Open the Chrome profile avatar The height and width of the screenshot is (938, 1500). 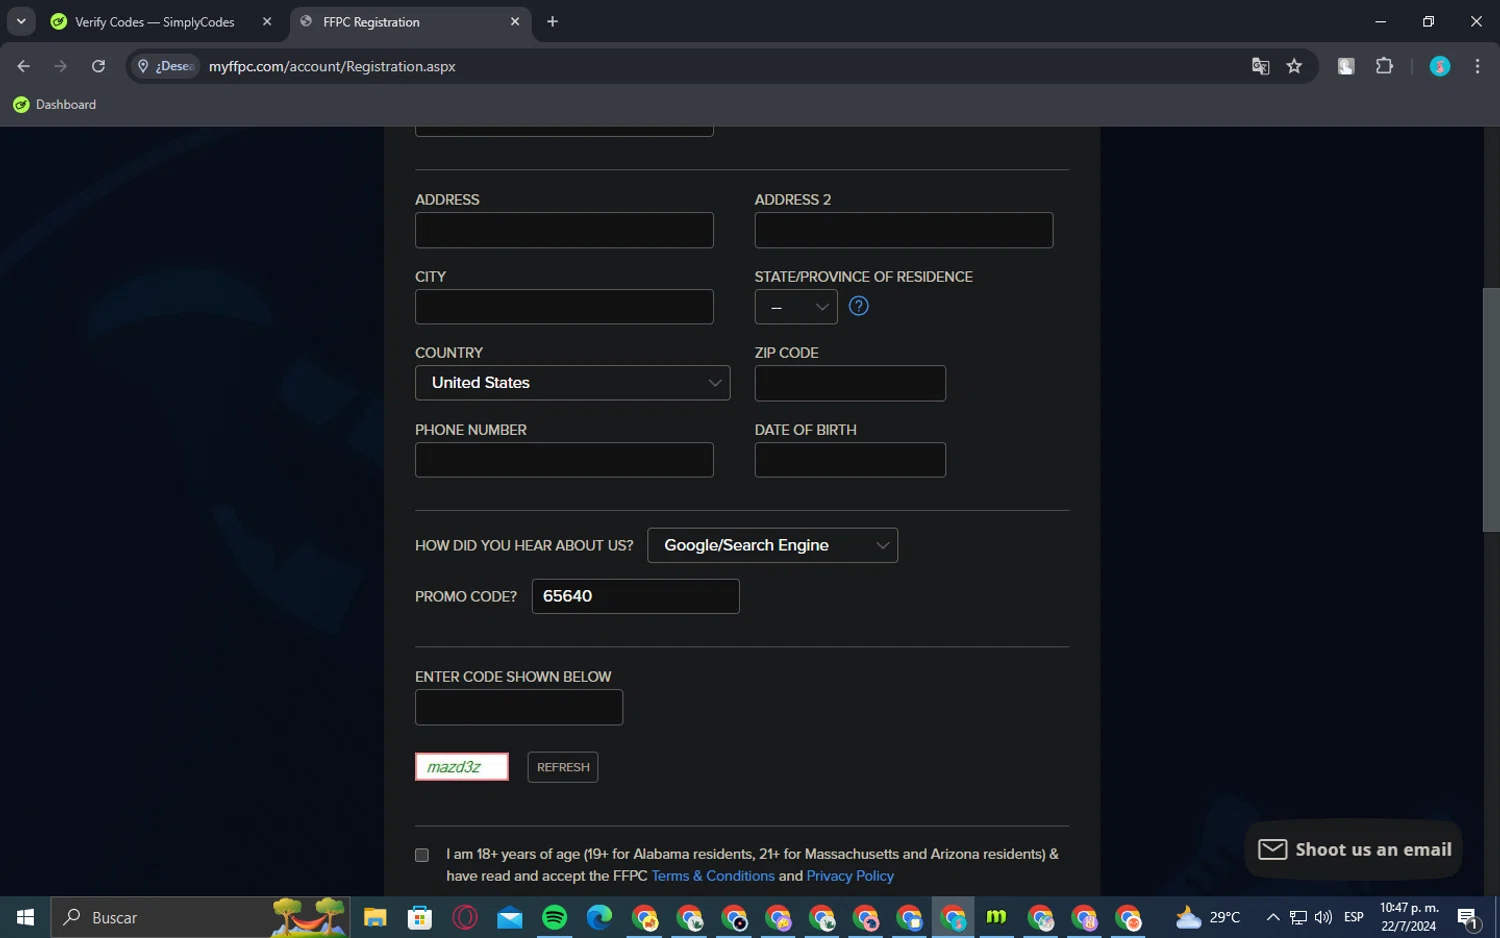[x=1440, y=66]
